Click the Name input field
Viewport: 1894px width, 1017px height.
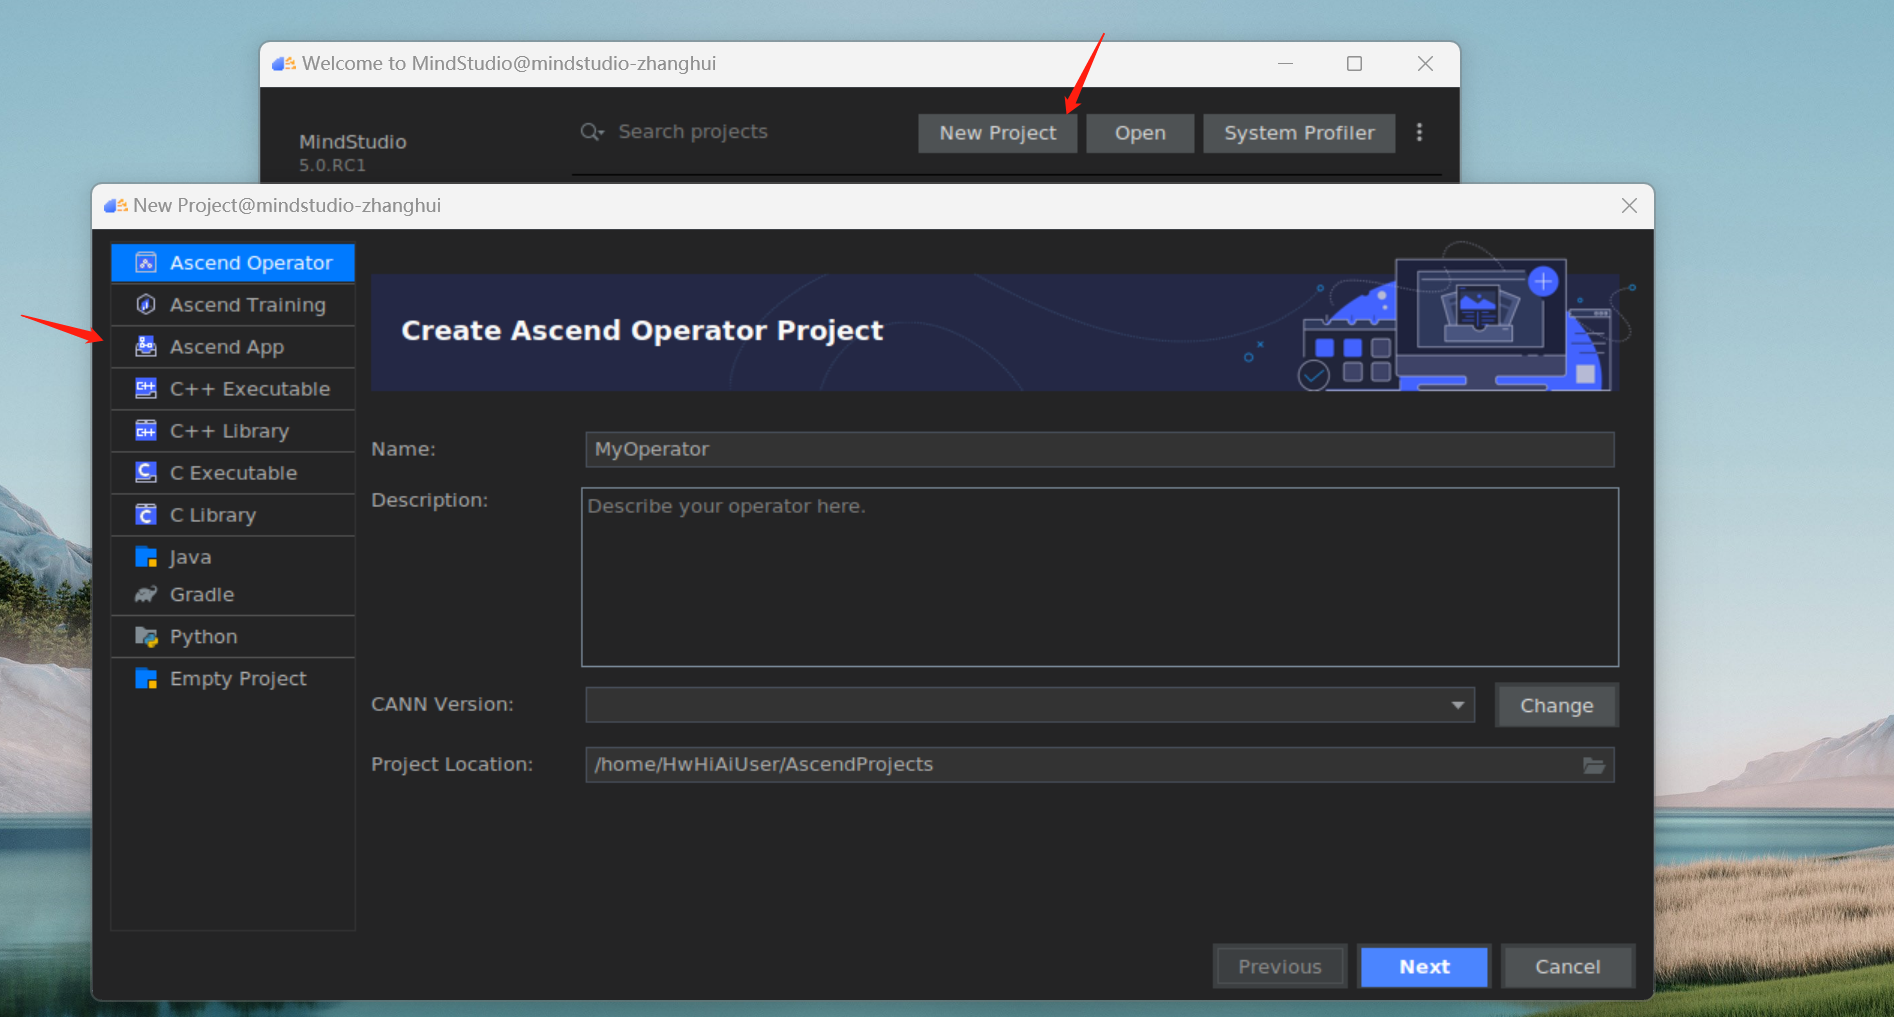click(x=1100, y=449)
